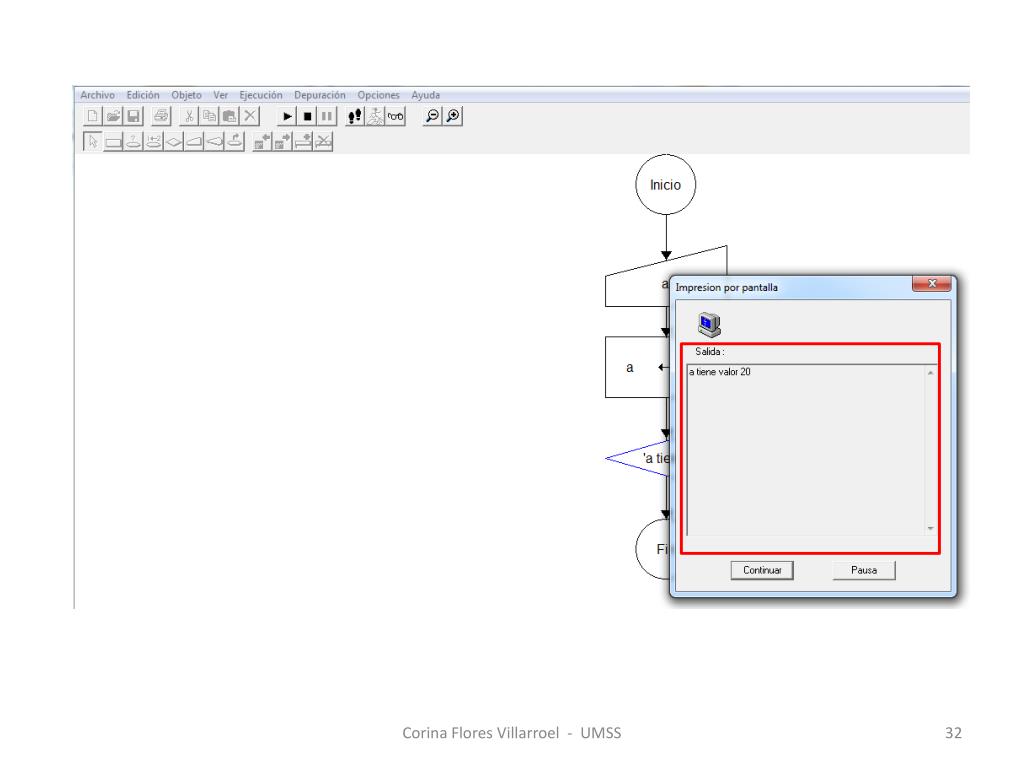Select the arrow cursor selection tool
1024x768 pixels.
[93, 142]
